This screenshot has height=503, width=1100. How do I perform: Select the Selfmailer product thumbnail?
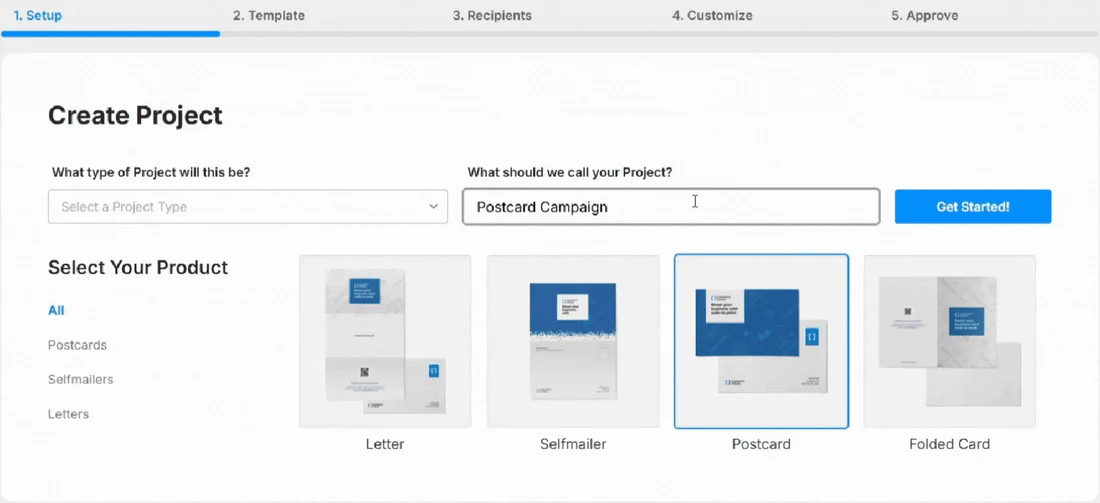573,342
